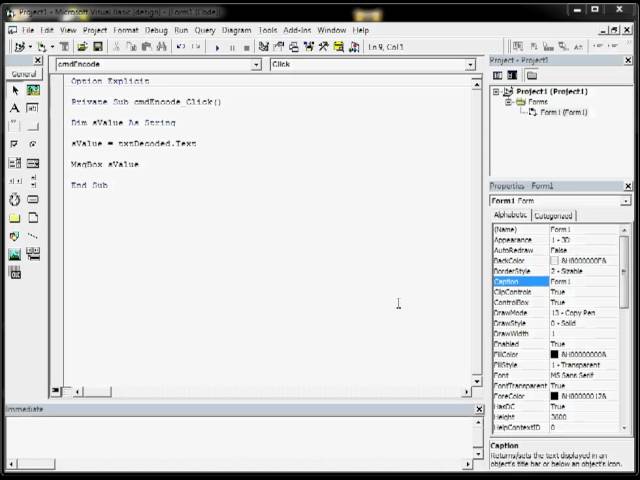The width and height of the screenshot is (640, 480).
Task: Open Project Explorer from the toolbar
Action: coord(264,47)
